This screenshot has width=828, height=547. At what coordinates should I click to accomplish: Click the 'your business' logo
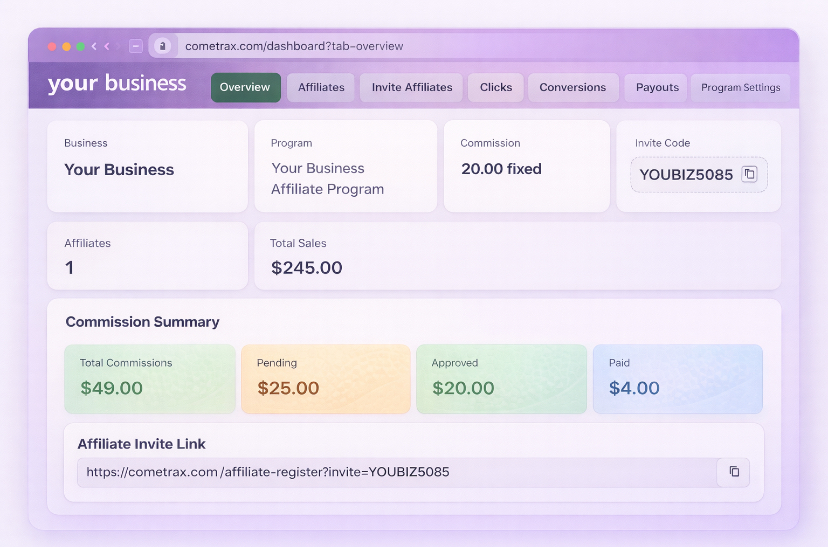click(x=117, y=83)
